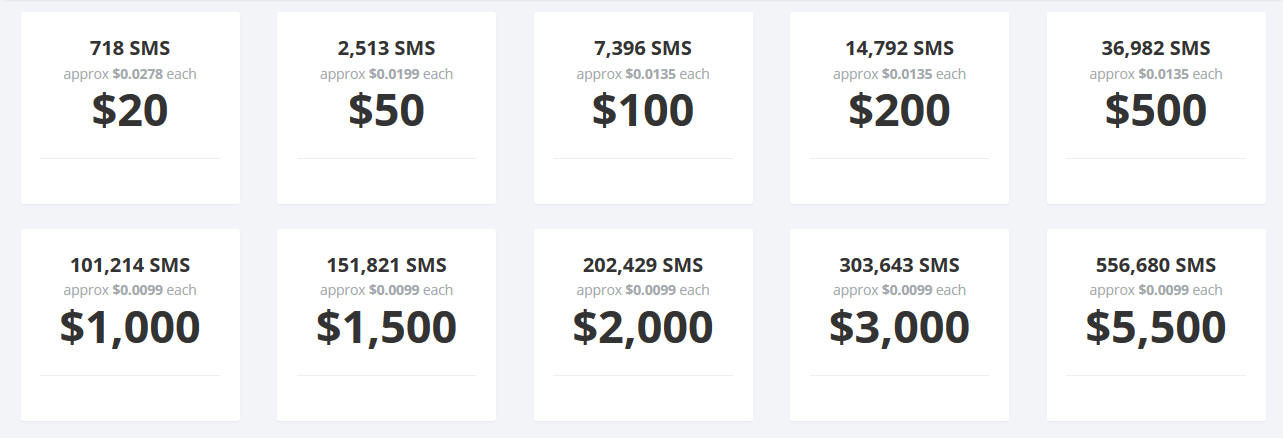Screen dimensions: 1283x438
Task: Pick the $100 price plan
Action: 643,108
